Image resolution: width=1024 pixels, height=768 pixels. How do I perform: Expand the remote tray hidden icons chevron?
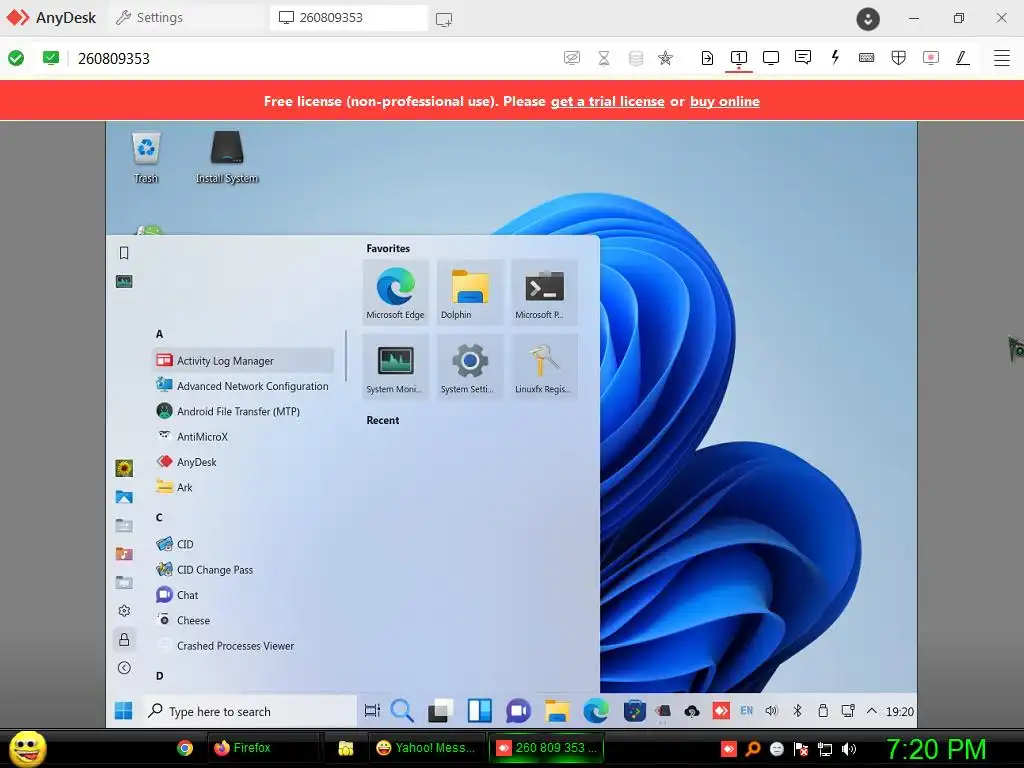(872, 711)
